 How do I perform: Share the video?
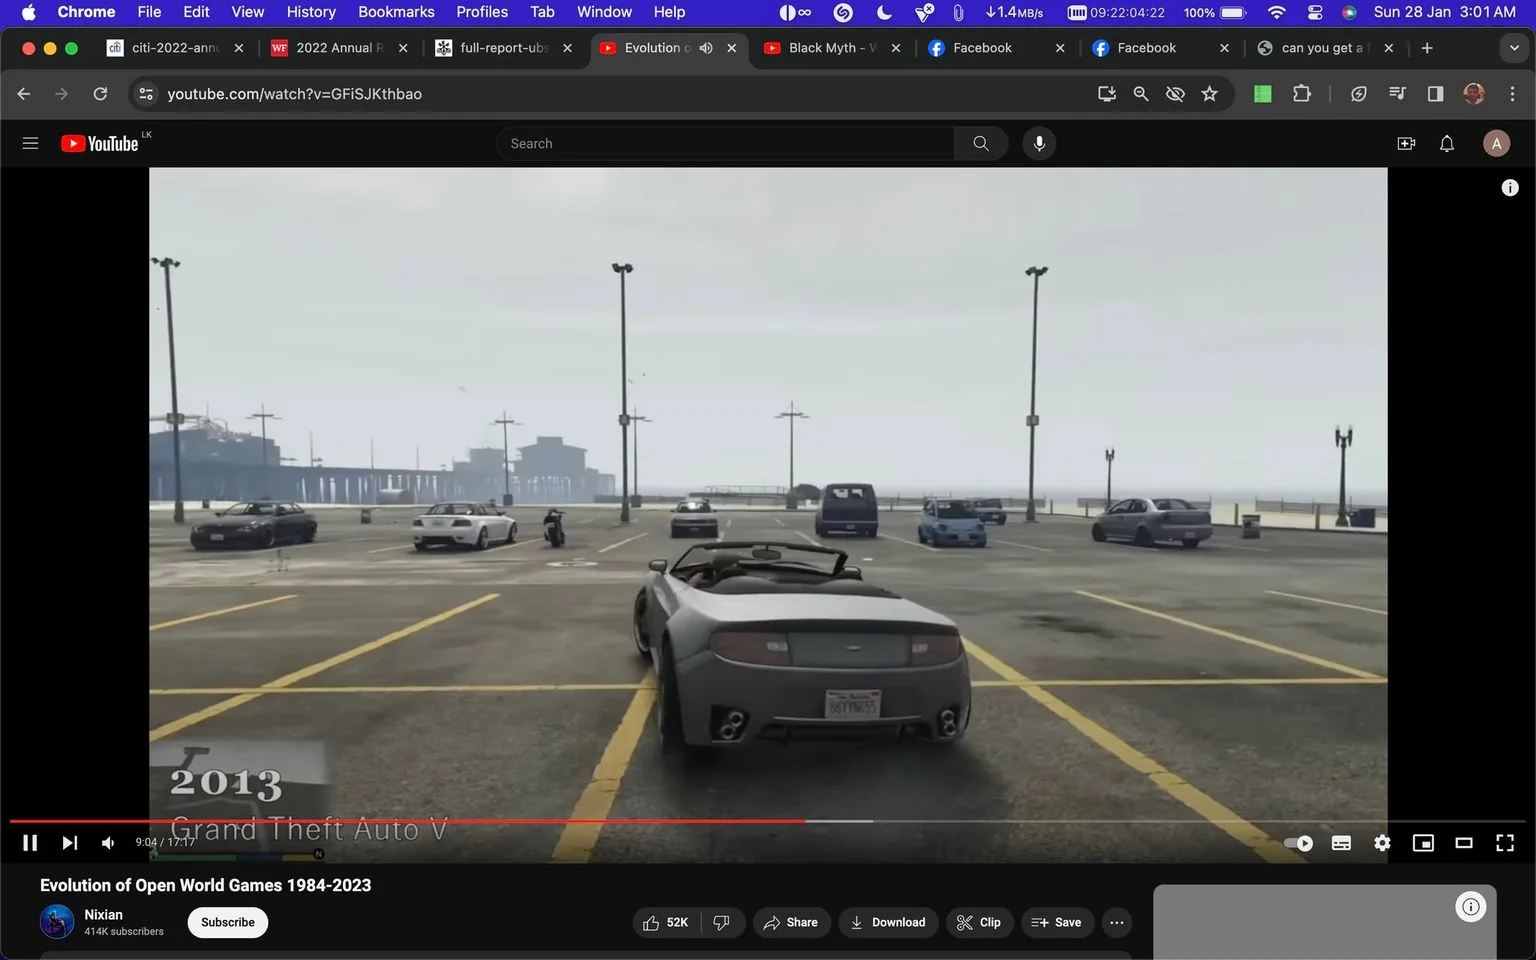[x=790, y=922]
